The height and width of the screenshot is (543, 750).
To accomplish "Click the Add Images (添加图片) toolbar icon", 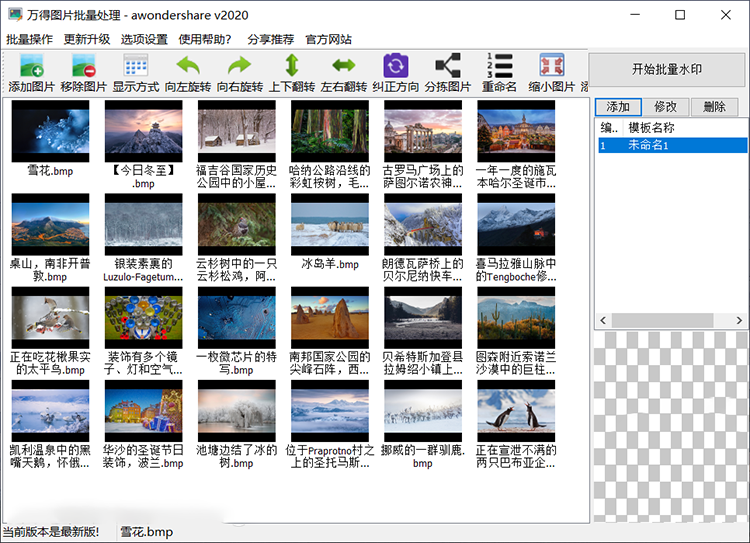I will point(32,72).
